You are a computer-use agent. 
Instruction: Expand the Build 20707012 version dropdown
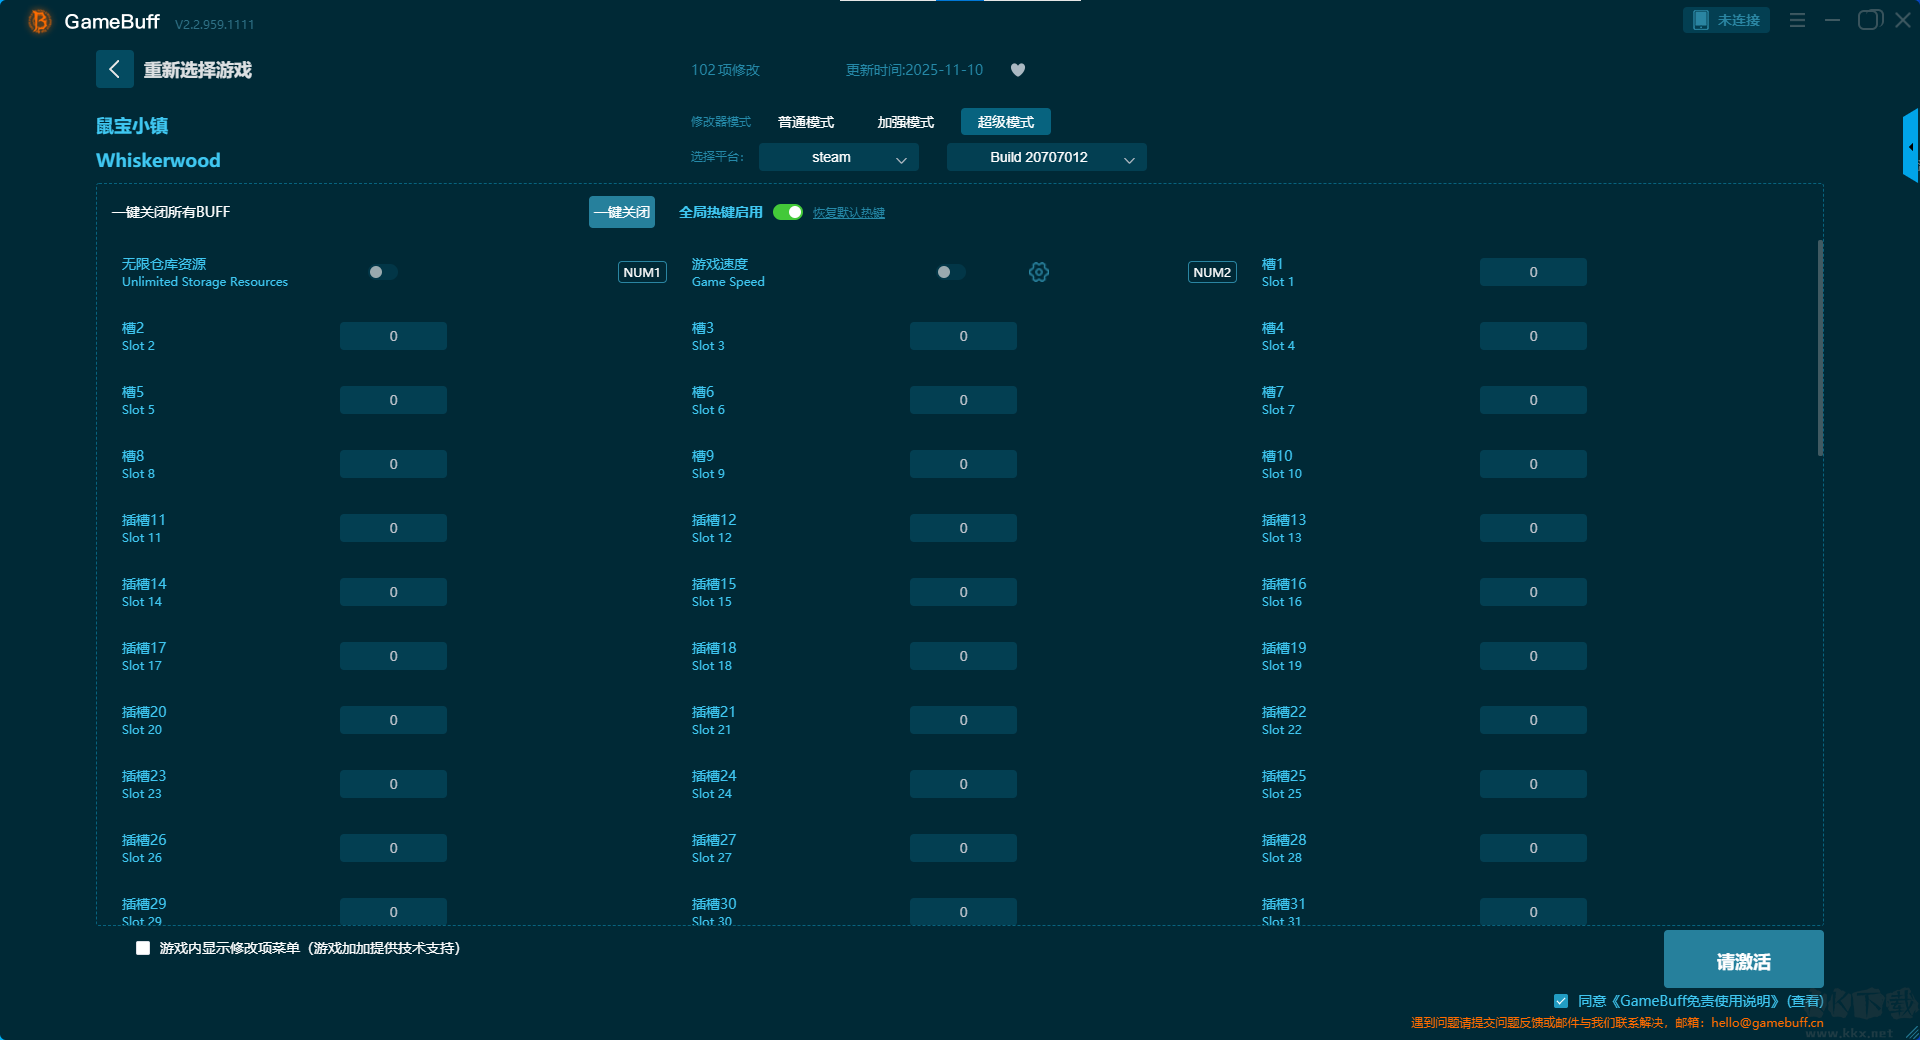pyautogui.click(x=1046, y=157)
